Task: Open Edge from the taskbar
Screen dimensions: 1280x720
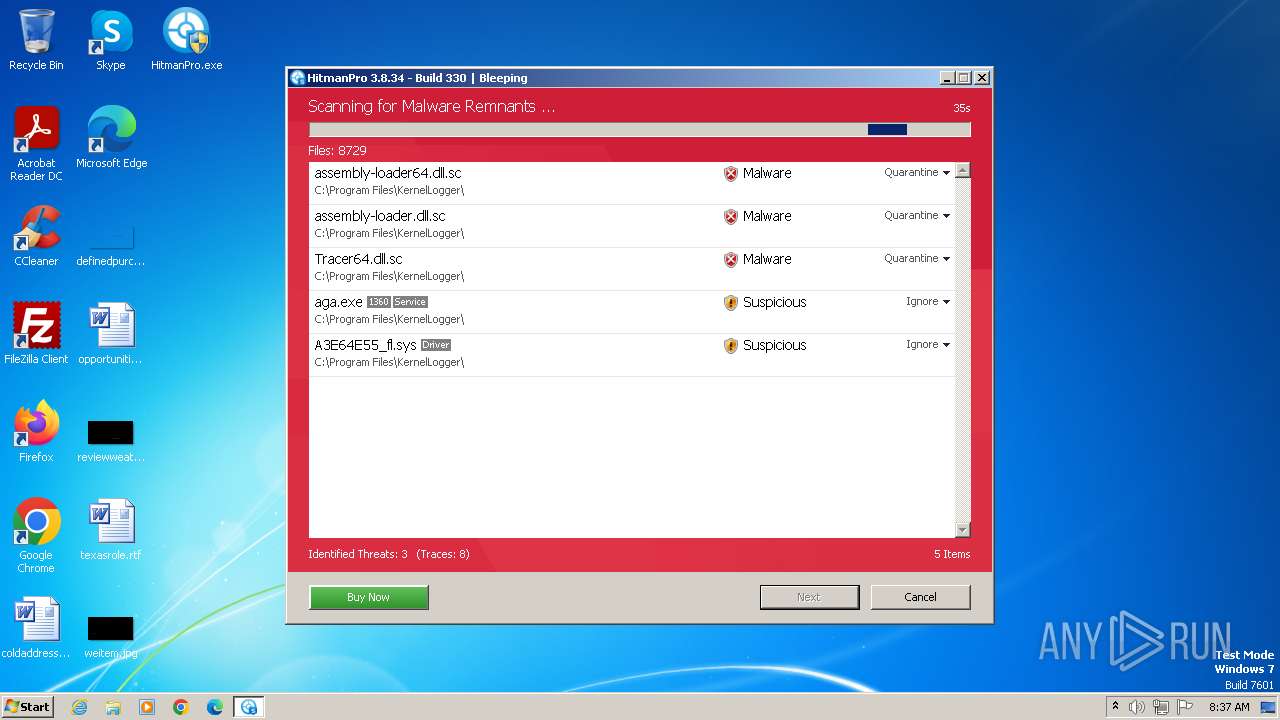Action: 215,707
